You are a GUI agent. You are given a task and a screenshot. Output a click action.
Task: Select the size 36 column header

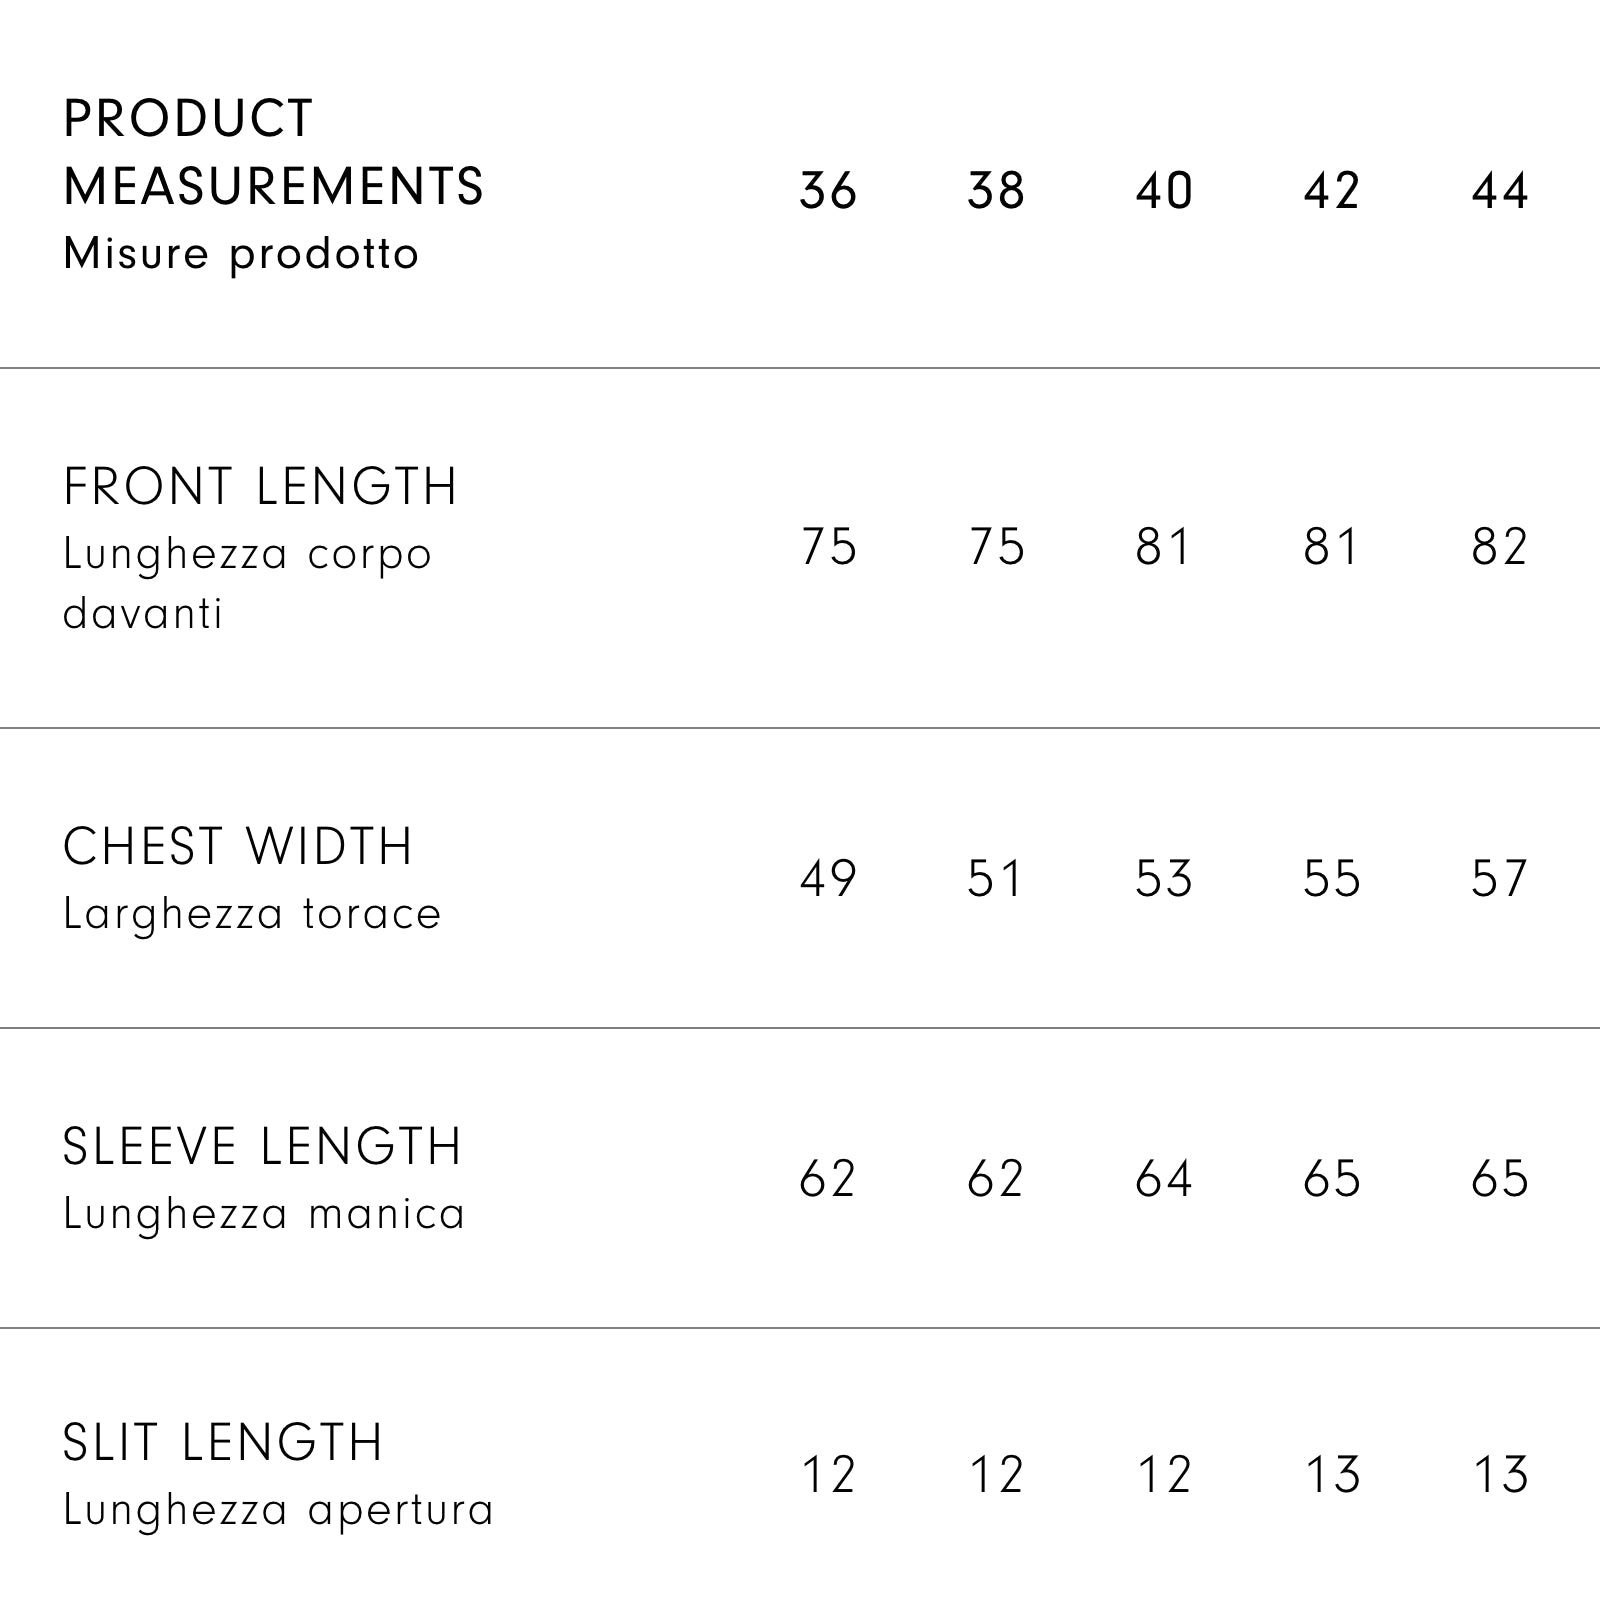tap(828, 190)
